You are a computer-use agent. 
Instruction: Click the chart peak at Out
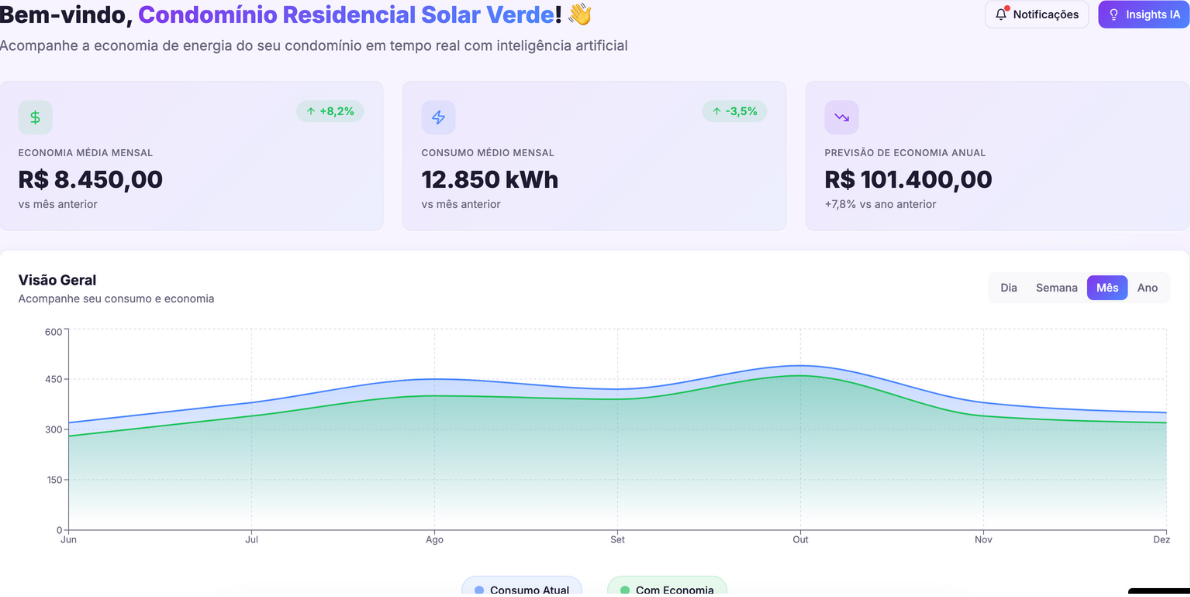click(x=800, y=366)
